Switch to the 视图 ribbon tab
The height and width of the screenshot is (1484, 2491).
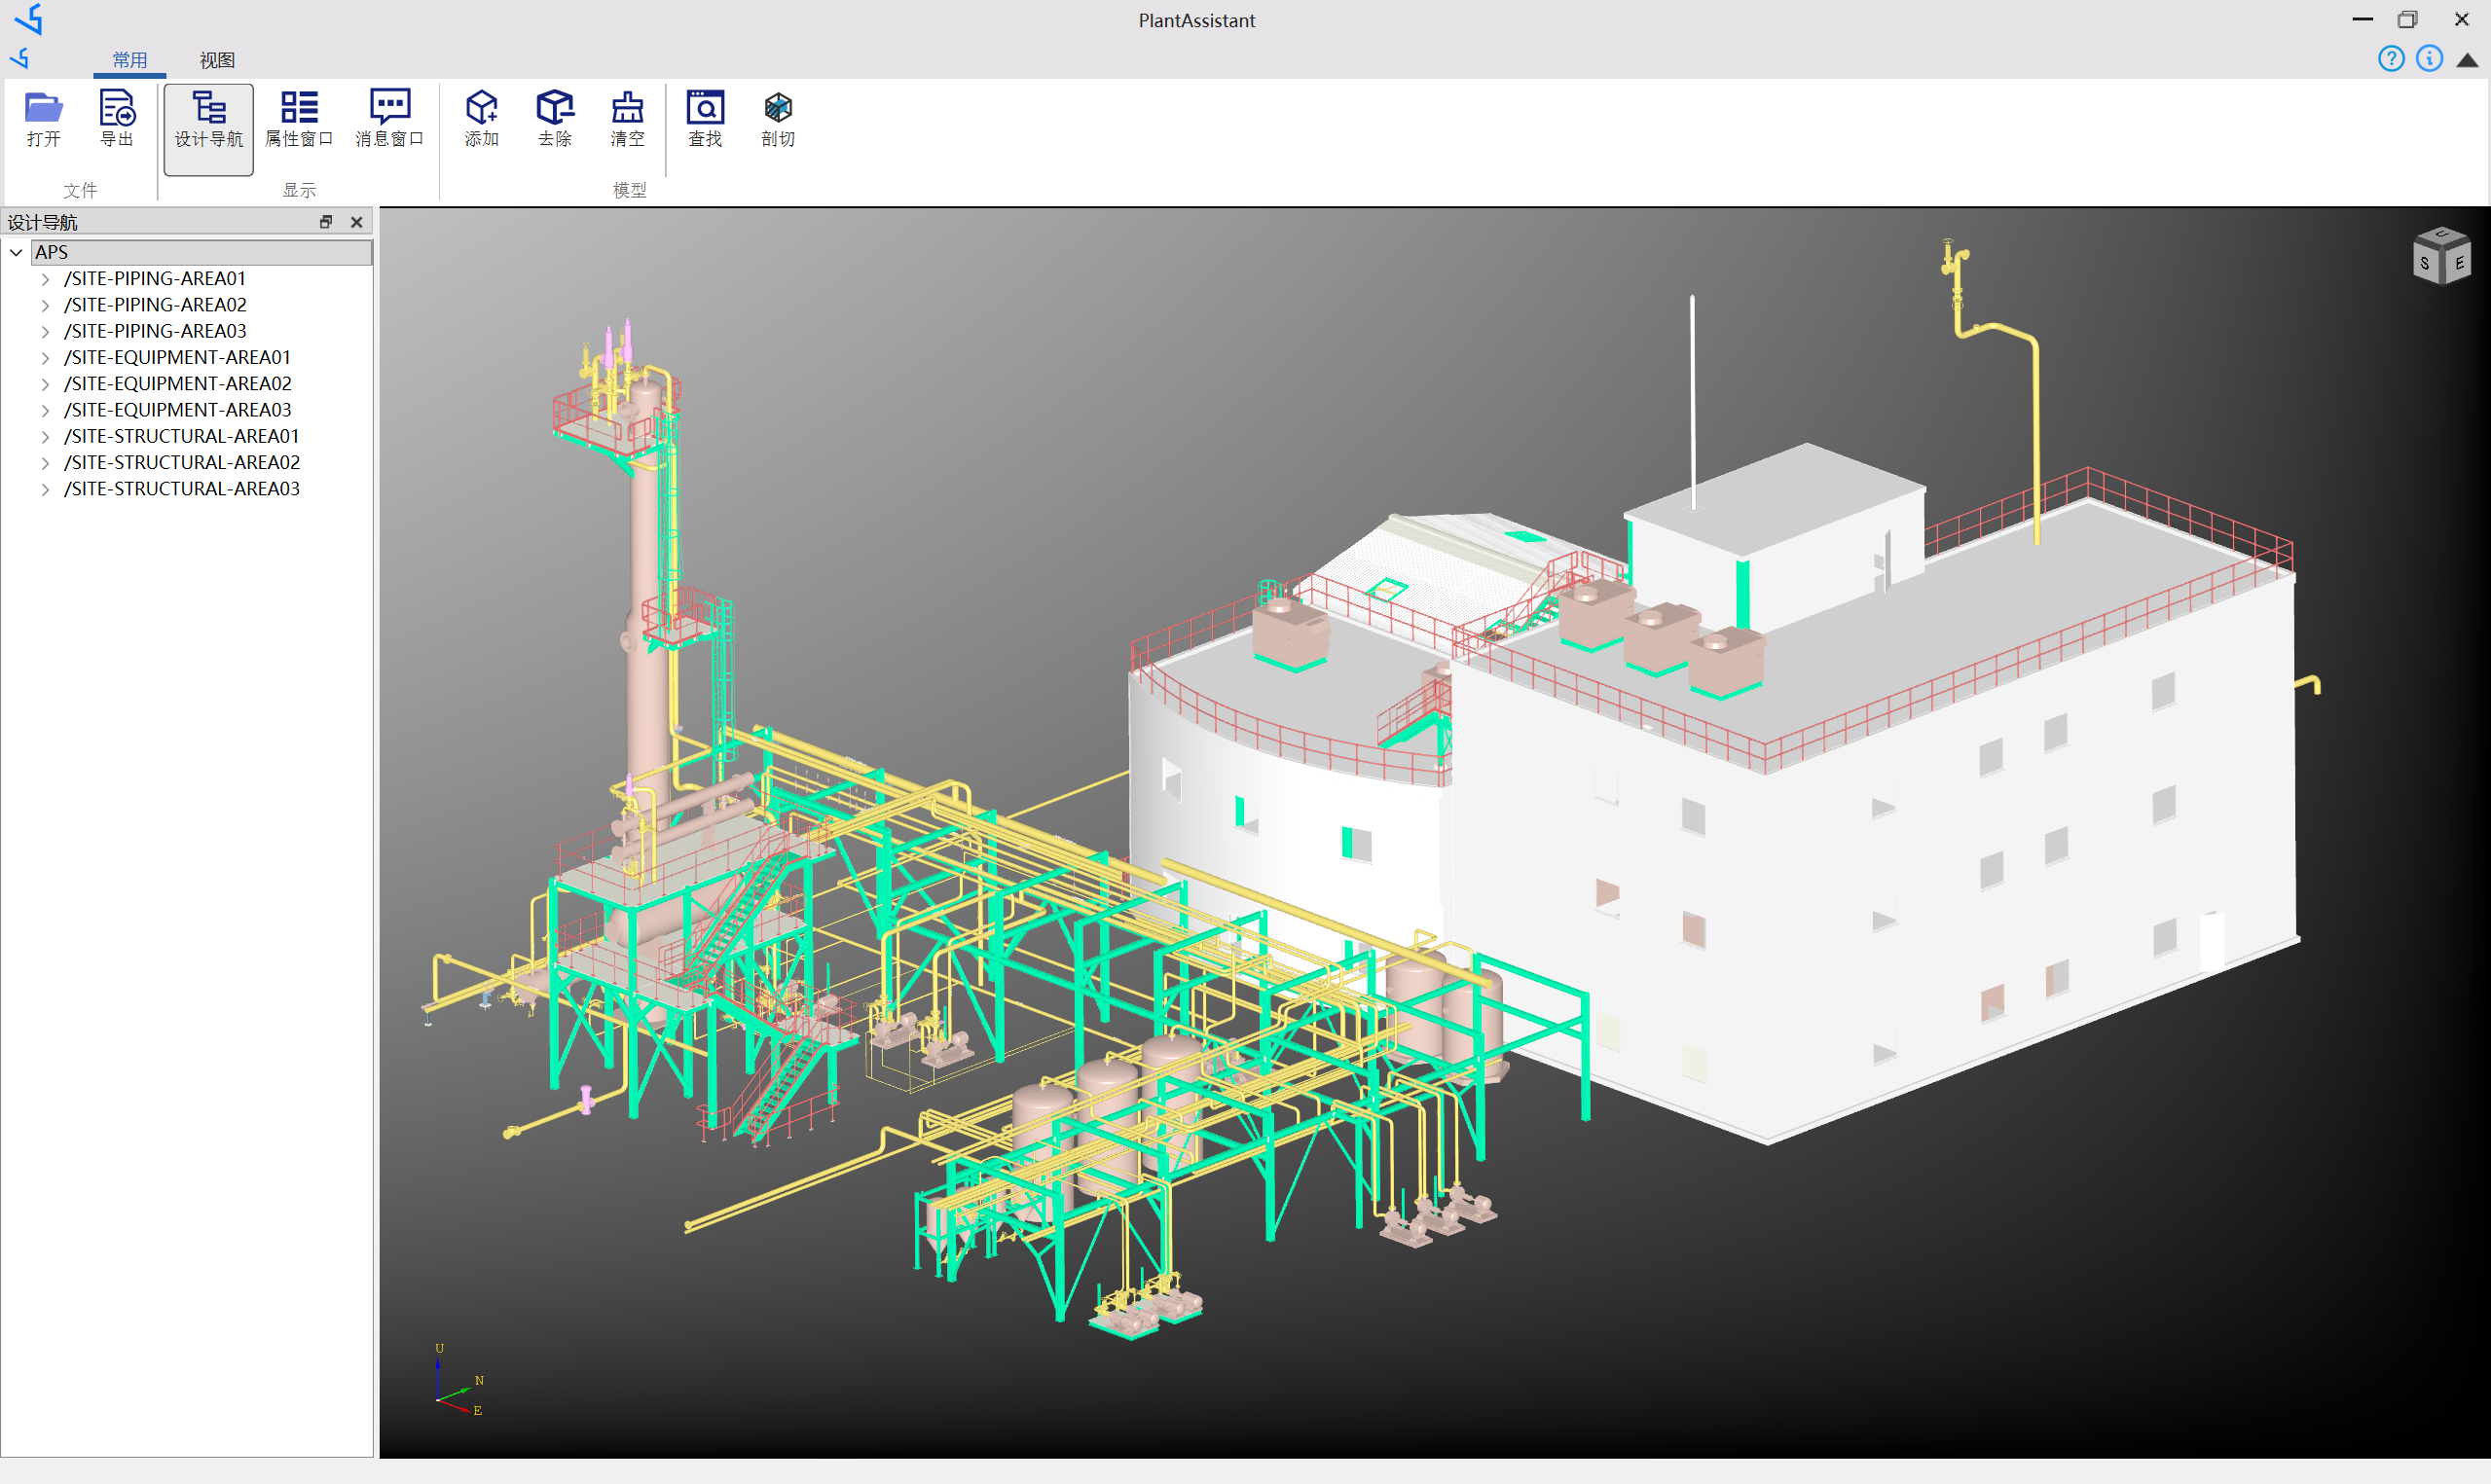[x=216, y=59]
